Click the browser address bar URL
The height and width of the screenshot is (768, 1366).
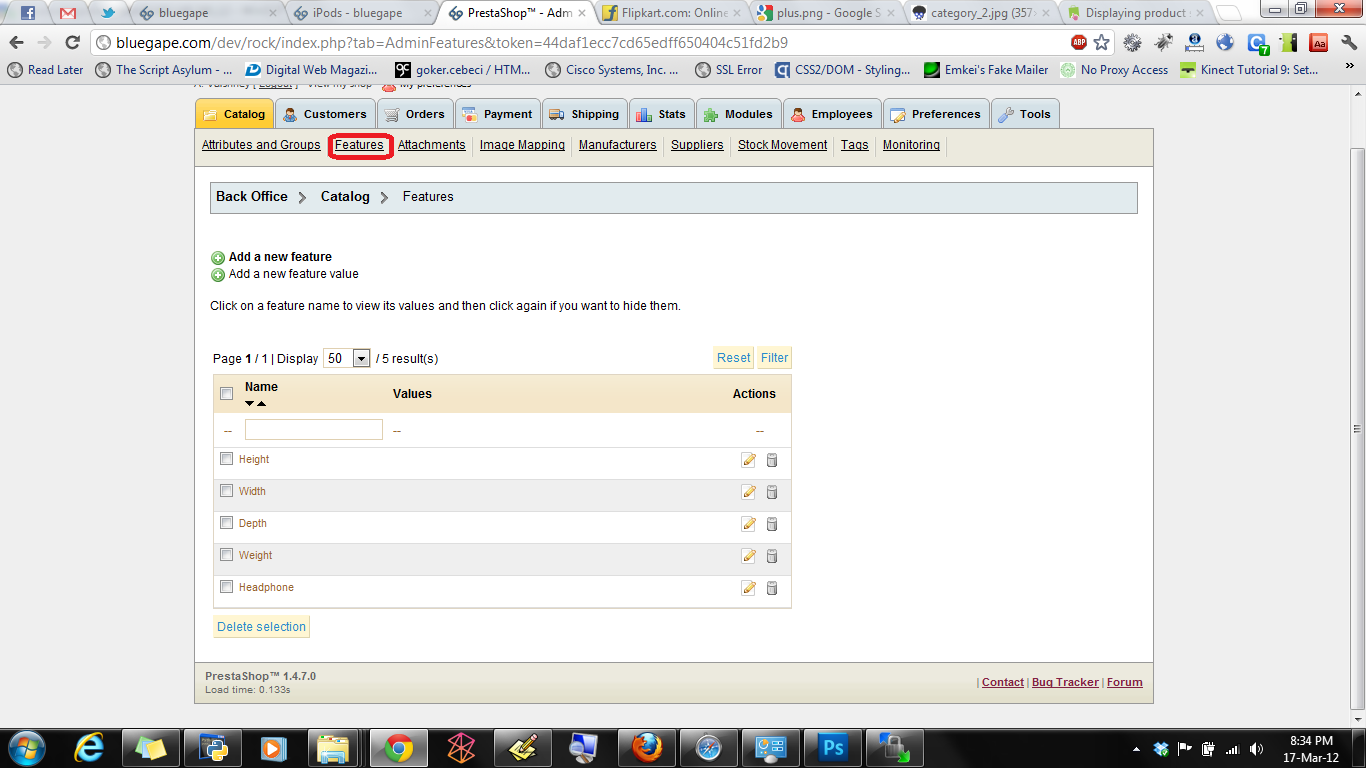(x=452, y=43)
